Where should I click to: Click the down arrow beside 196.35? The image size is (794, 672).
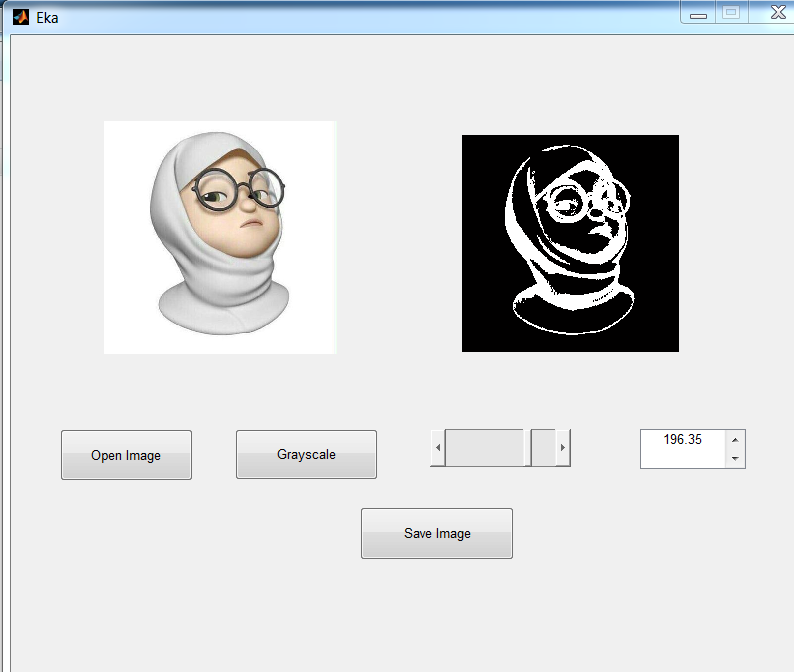point(735,459)
